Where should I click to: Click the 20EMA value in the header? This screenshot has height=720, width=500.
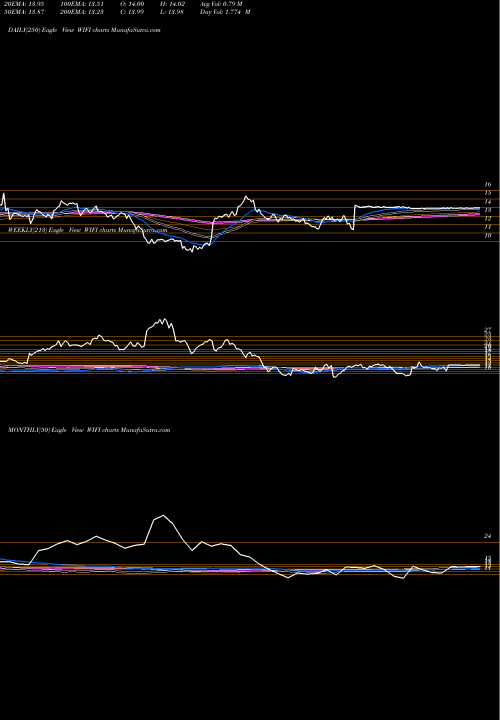(x=23, y=4)
